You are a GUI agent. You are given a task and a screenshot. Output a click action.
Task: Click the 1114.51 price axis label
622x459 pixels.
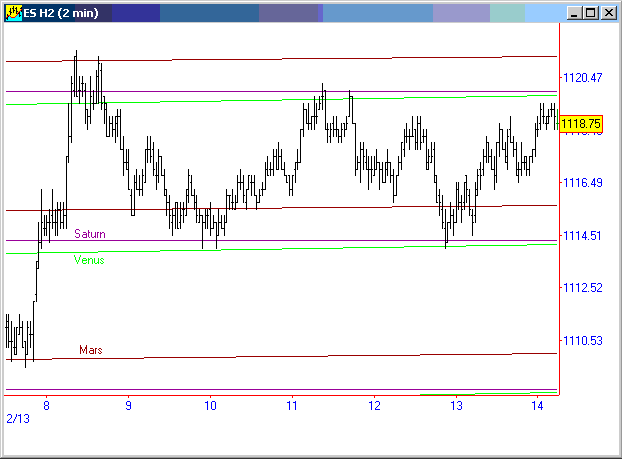click(581, 236)
